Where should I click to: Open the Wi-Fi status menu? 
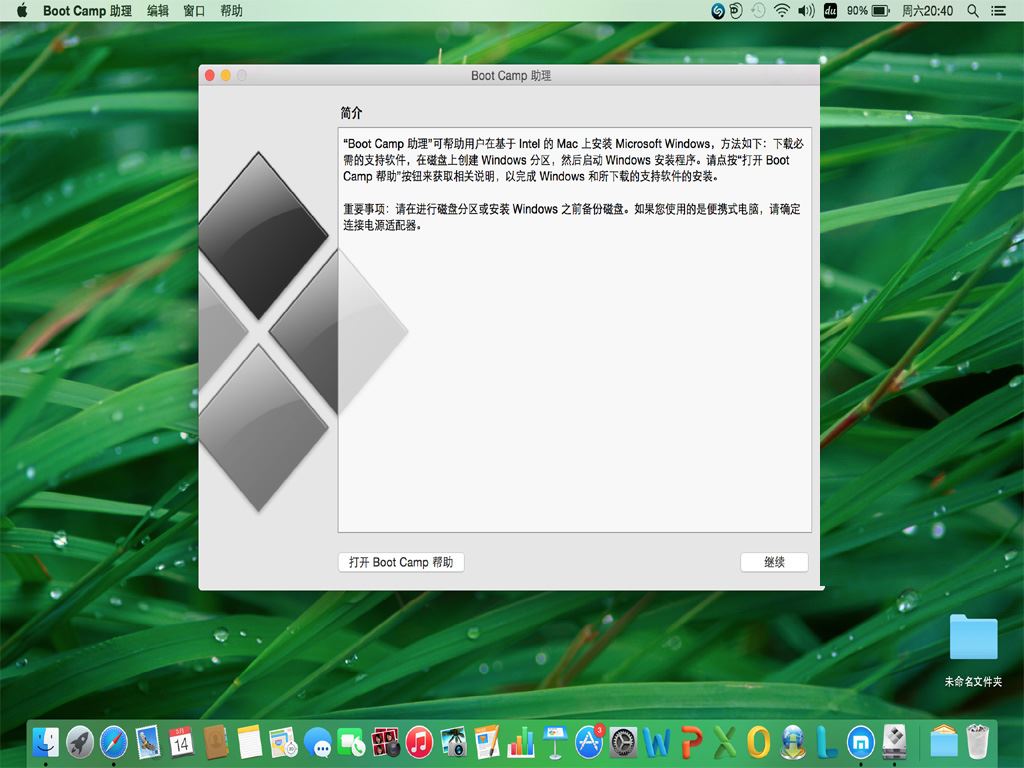782,10
